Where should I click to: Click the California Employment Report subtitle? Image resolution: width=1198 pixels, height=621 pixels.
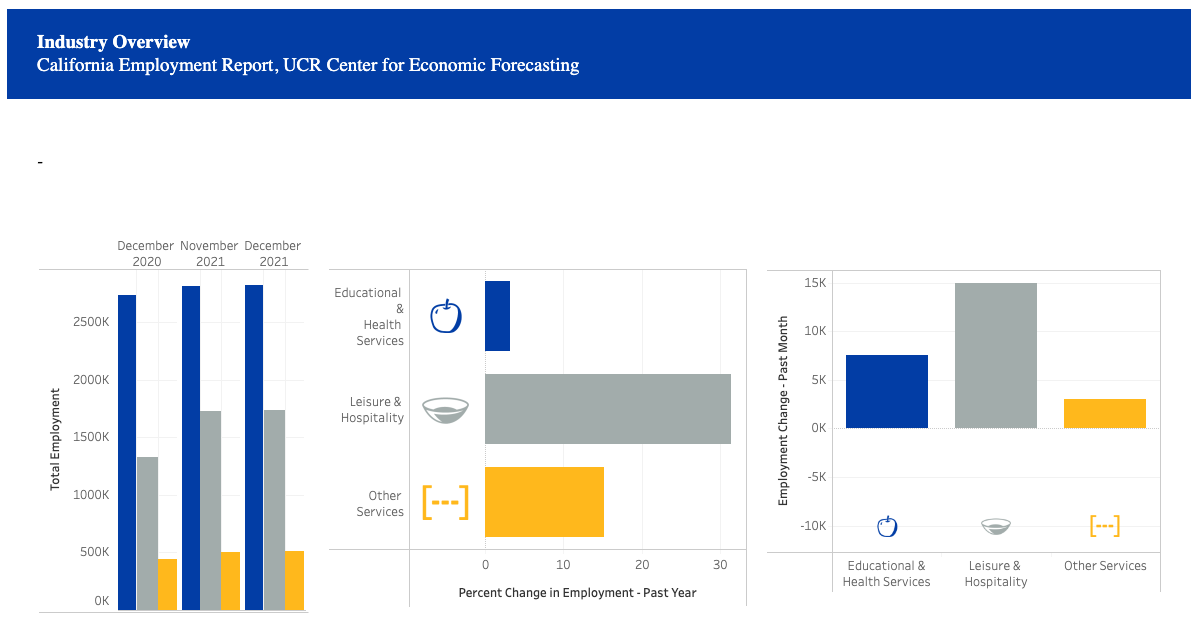click(307, 65)
